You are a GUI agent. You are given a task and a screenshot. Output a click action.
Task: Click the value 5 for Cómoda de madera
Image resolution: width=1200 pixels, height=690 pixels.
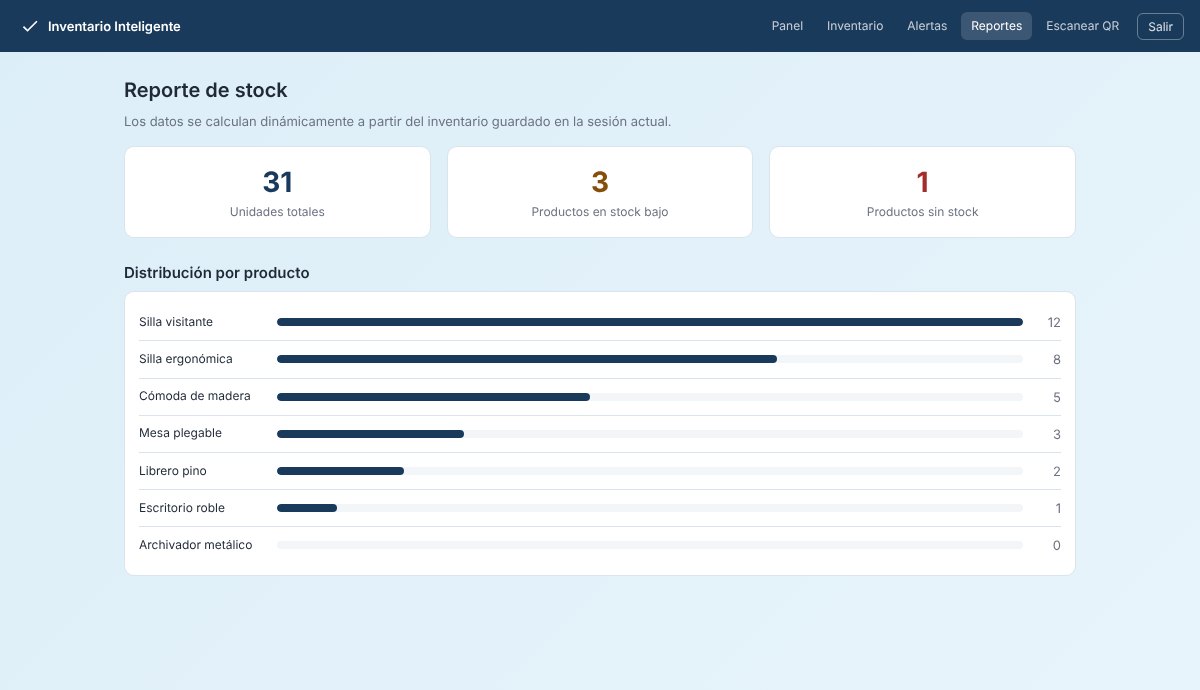1057,397
